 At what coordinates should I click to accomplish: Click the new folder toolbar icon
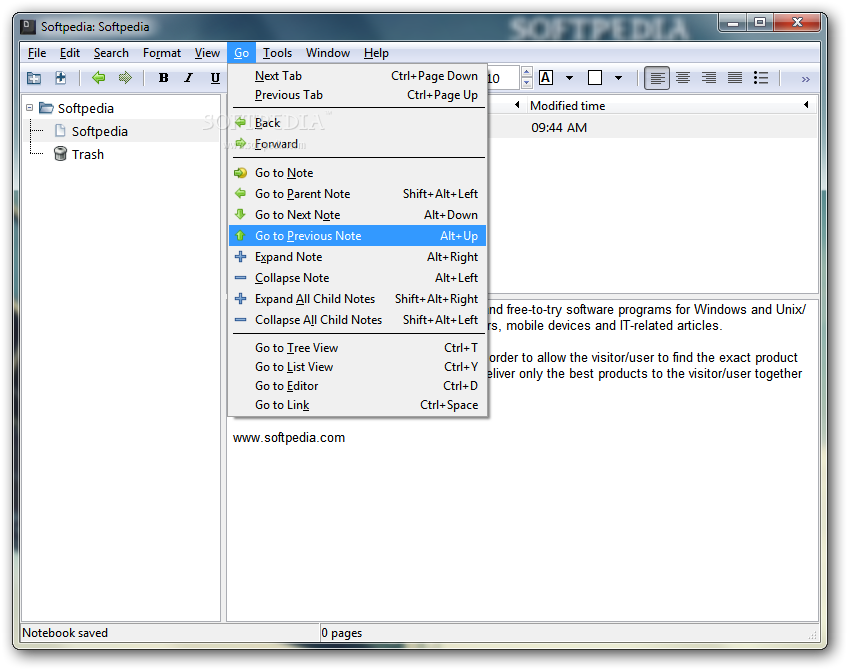34,78
